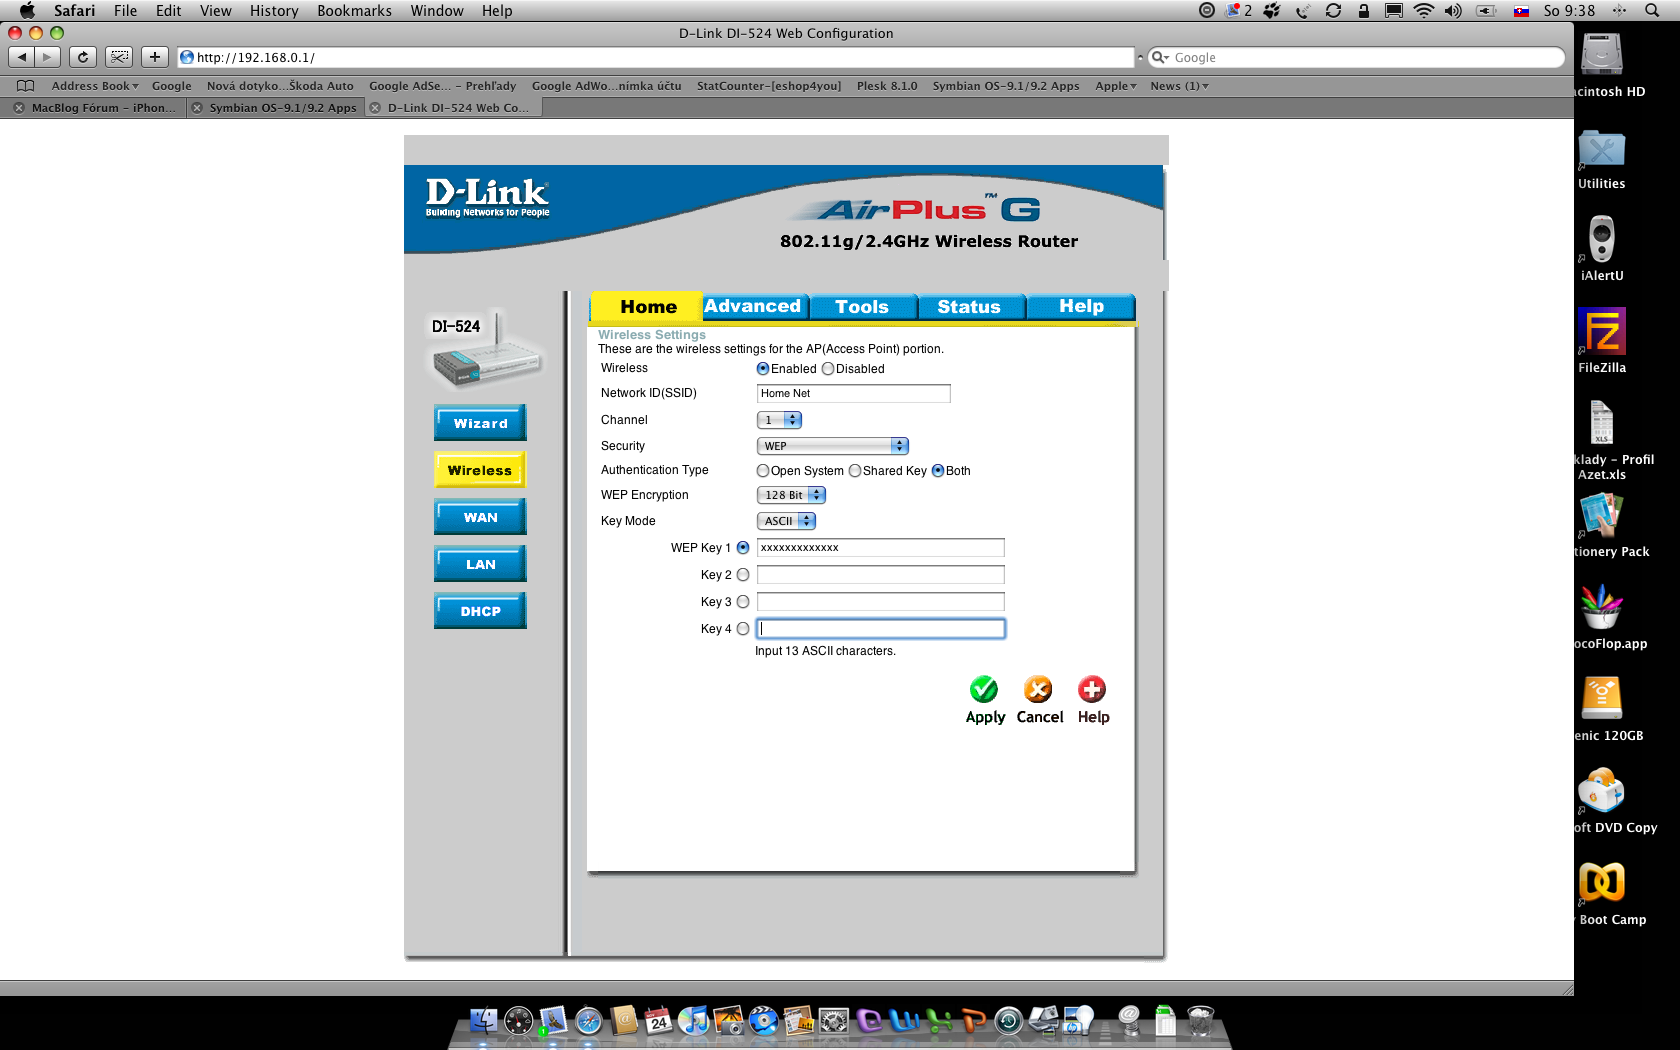Select Open System authentication

click(x=763, y=471)
